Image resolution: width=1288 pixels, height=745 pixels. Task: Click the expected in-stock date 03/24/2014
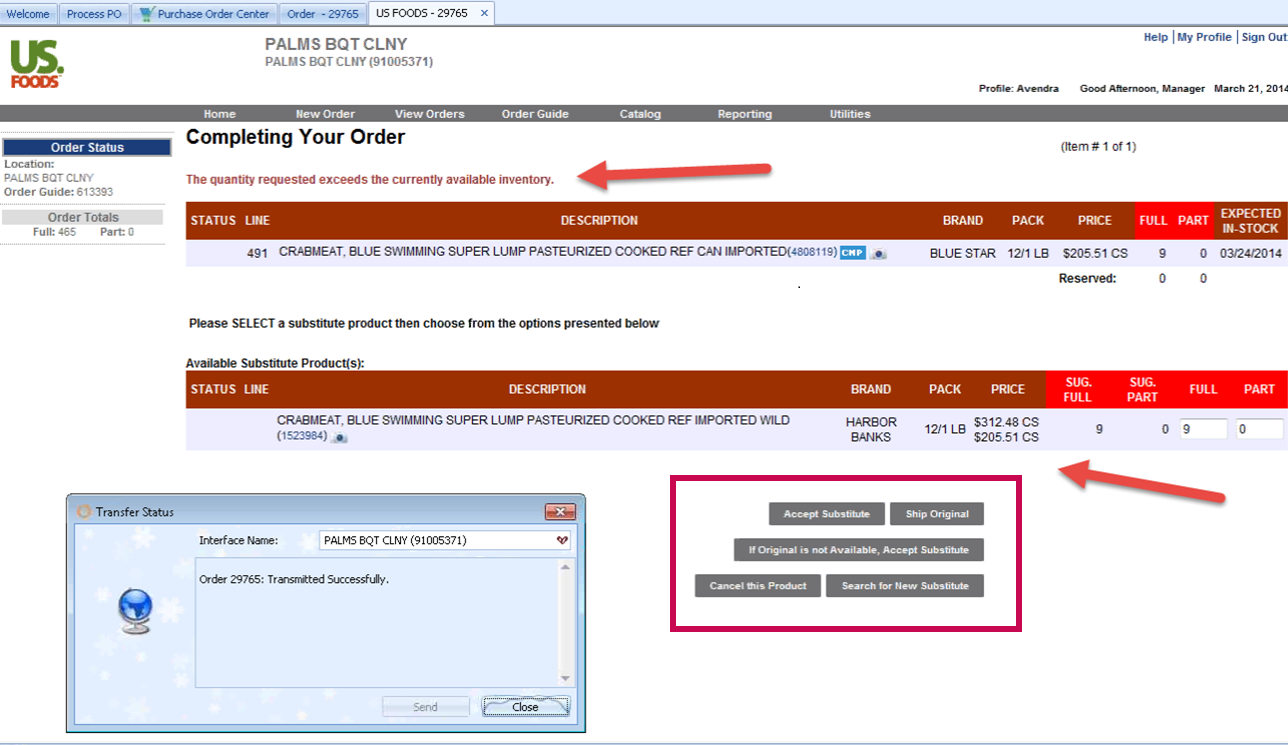click(1251, 253)
